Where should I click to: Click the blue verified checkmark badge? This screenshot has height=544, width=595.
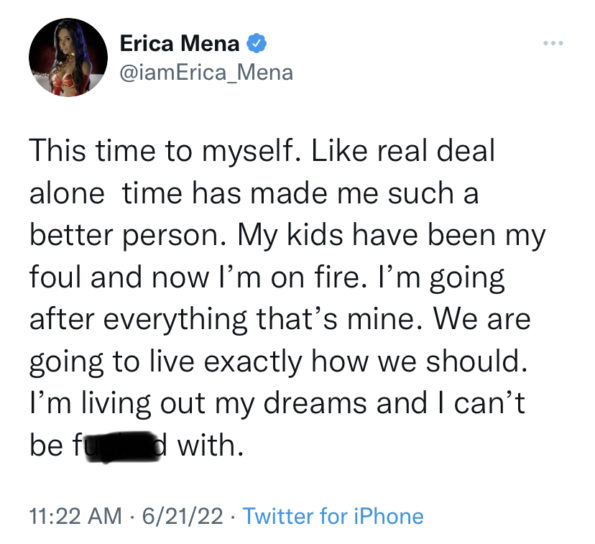pyautogui.click(x=257, y=43)
